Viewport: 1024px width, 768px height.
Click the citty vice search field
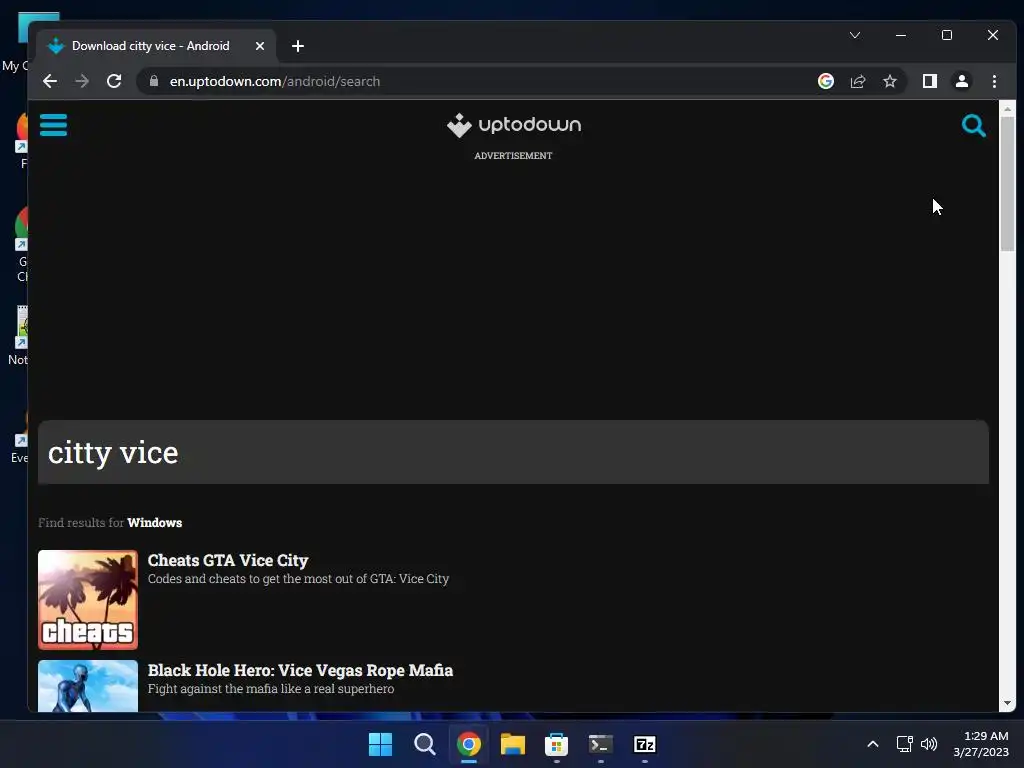pos(513,453)
